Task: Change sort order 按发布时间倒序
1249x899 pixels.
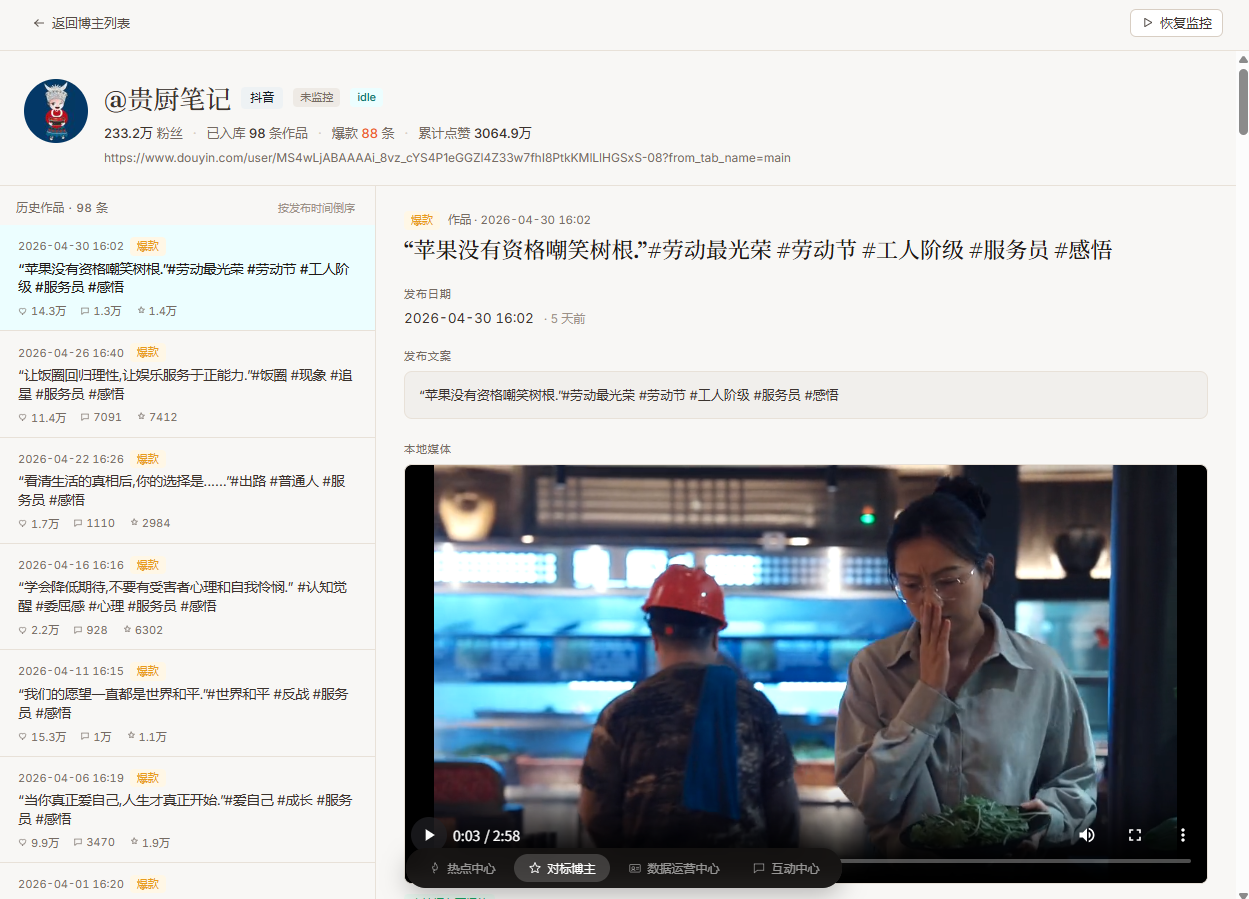Action: 316,208
